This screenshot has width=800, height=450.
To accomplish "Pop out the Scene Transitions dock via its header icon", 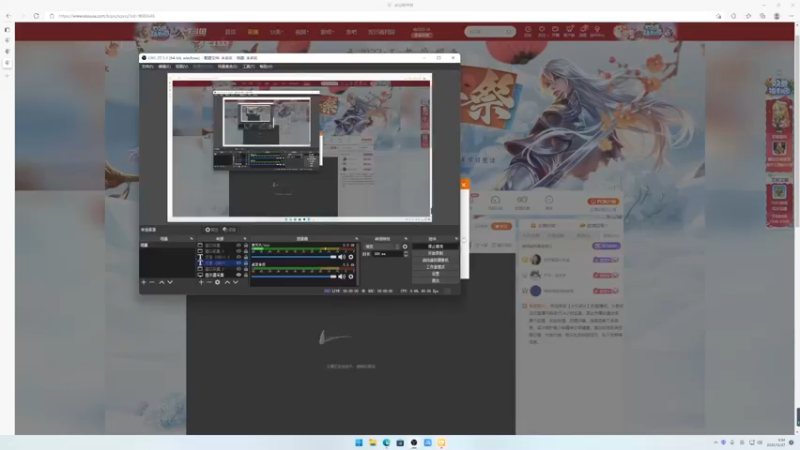I will 406,239.
